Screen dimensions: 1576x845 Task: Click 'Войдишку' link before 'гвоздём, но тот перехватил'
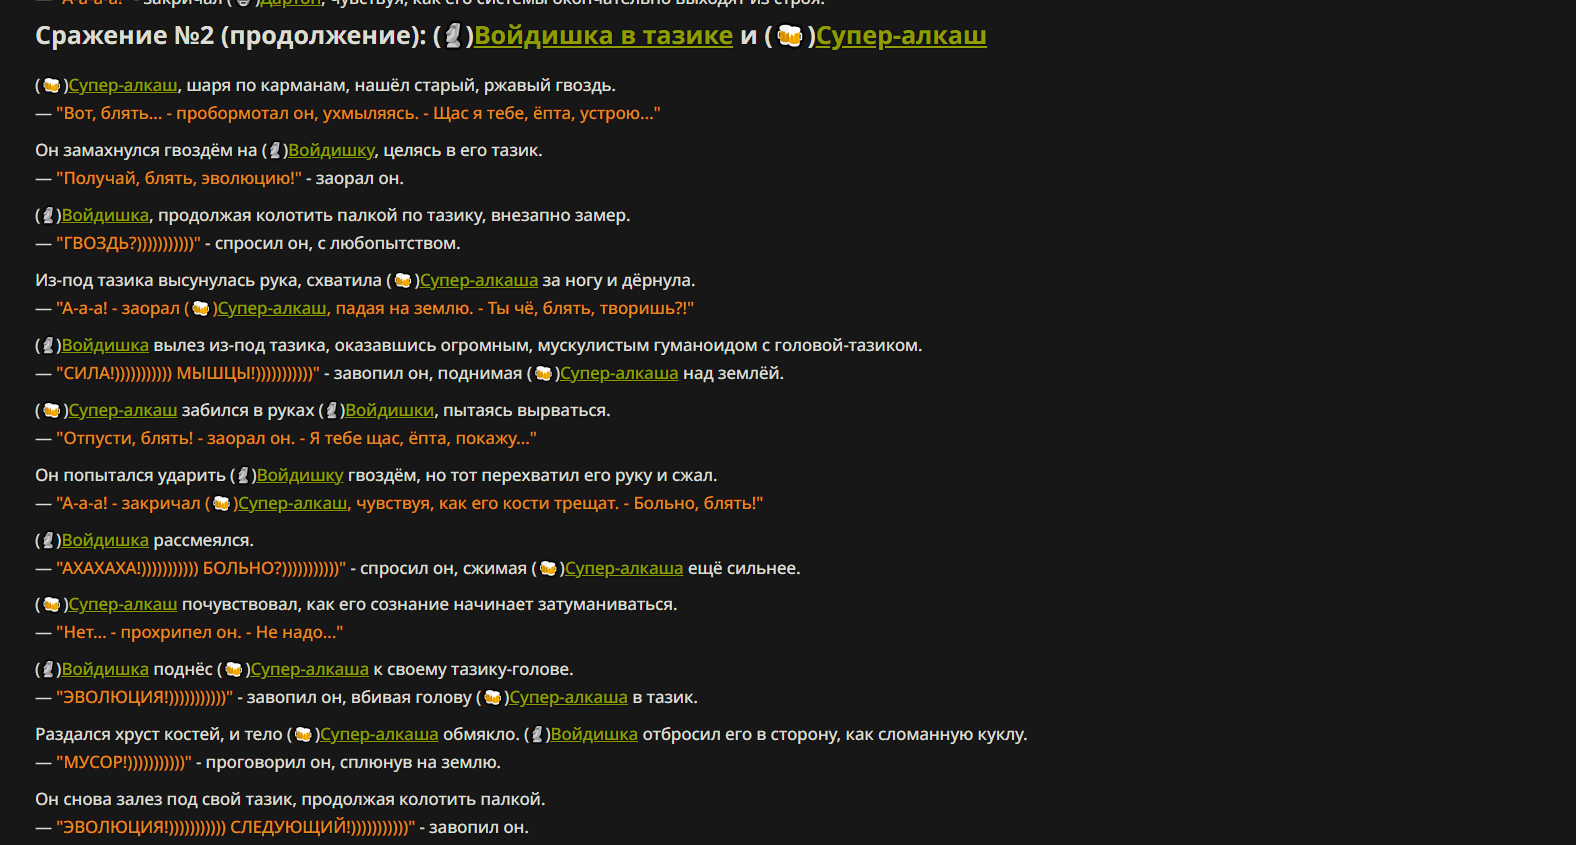[300, 476]
